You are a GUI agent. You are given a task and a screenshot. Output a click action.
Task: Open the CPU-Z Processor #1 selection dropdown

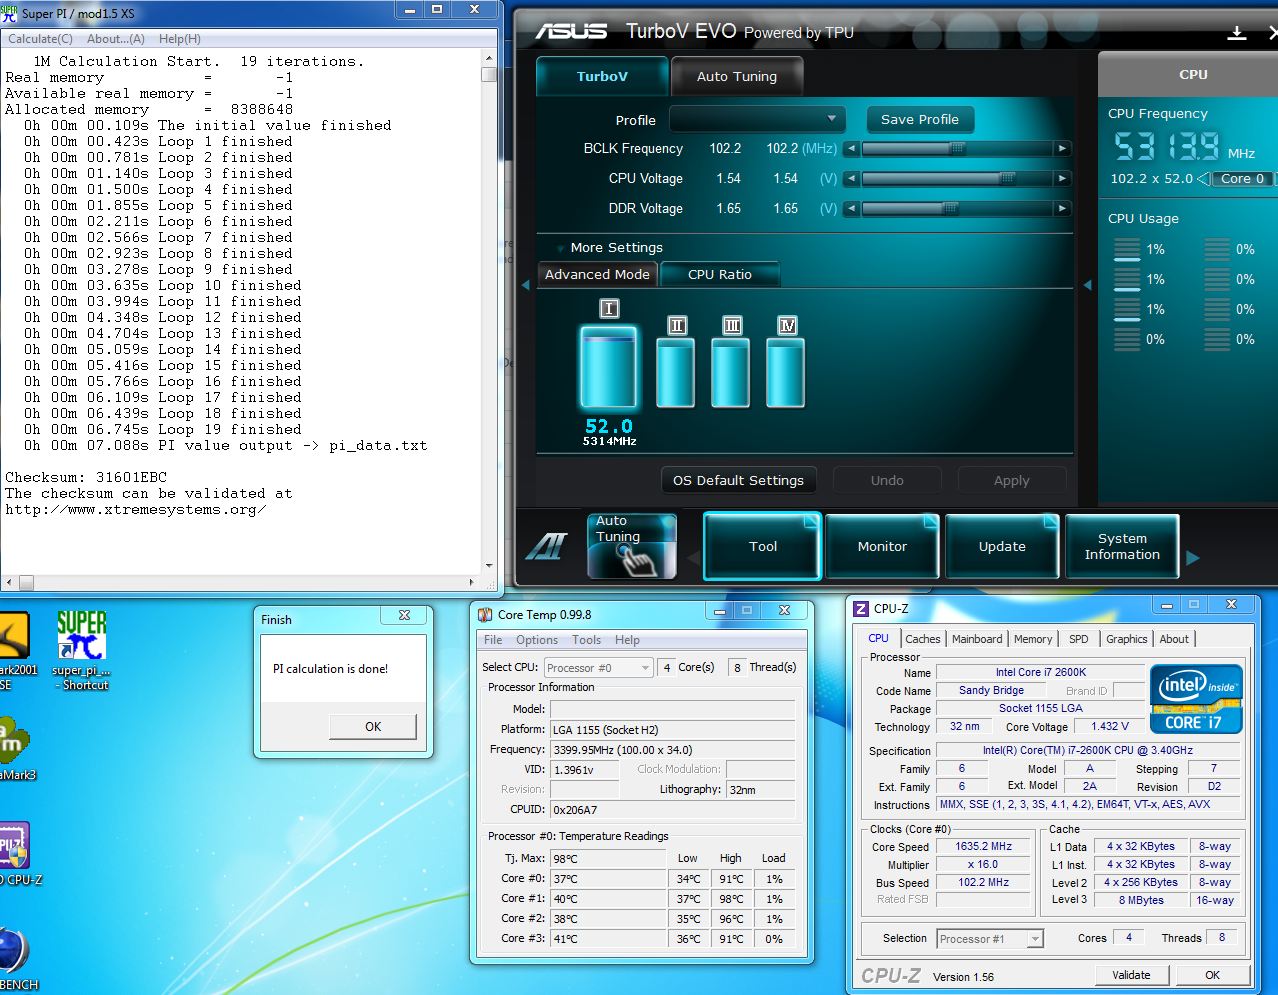[990, 939]
